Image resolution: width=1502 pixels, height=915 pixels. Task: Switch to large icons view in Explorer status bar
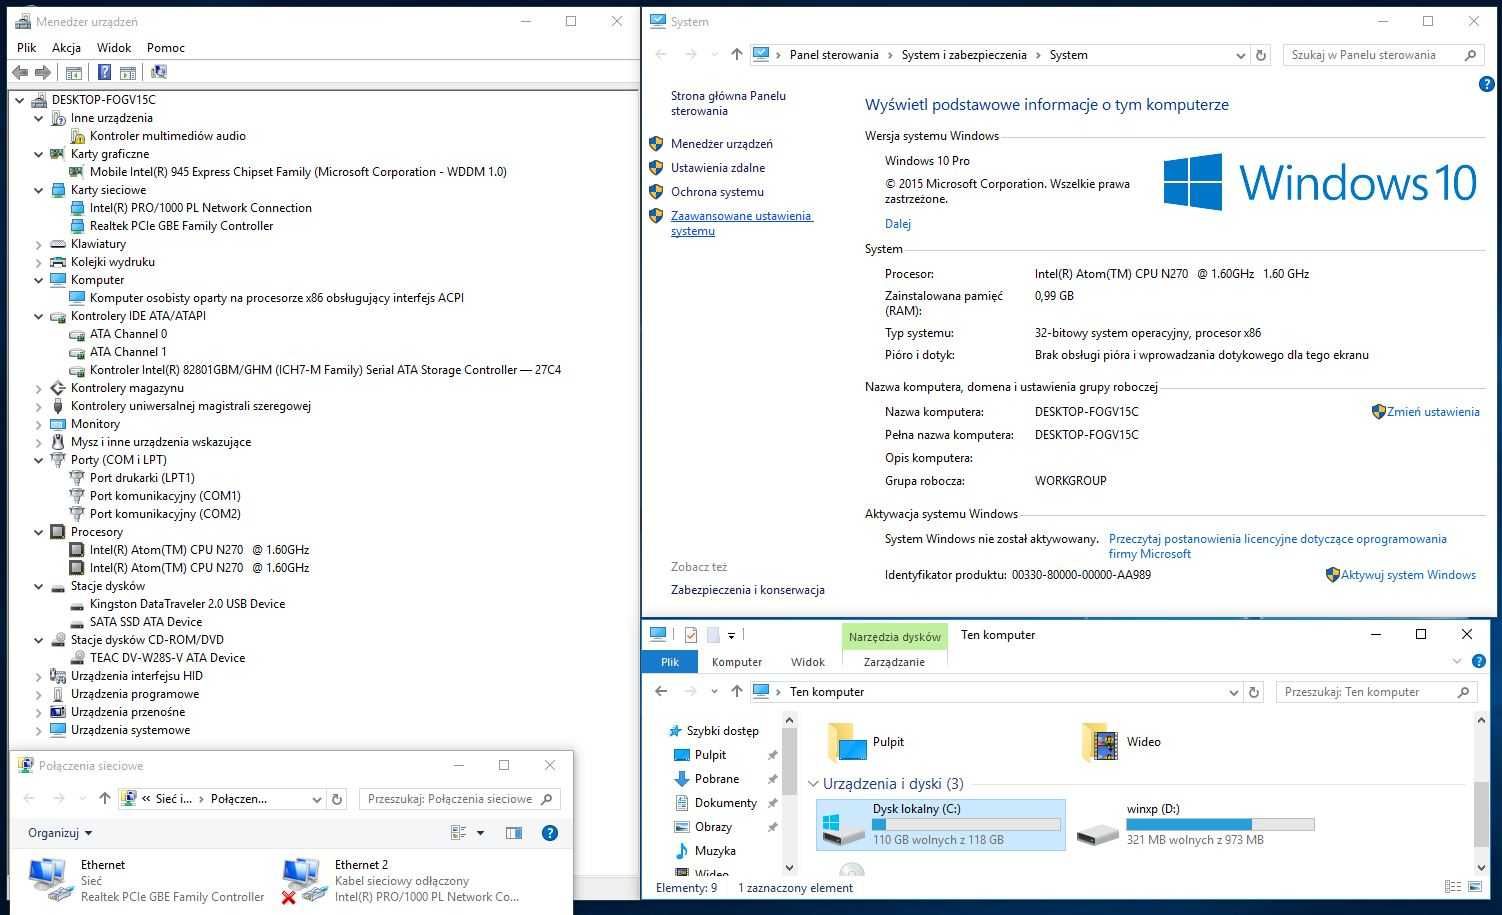click(1476, 887)
